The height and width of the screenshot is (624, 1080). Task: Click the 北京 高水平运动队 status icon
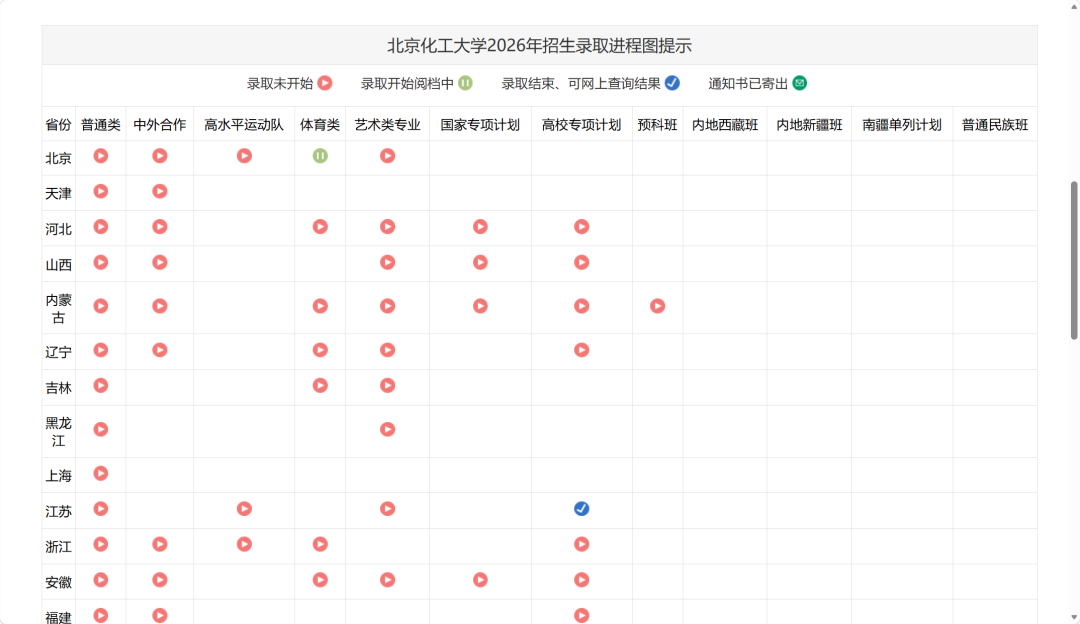[244, 156]
